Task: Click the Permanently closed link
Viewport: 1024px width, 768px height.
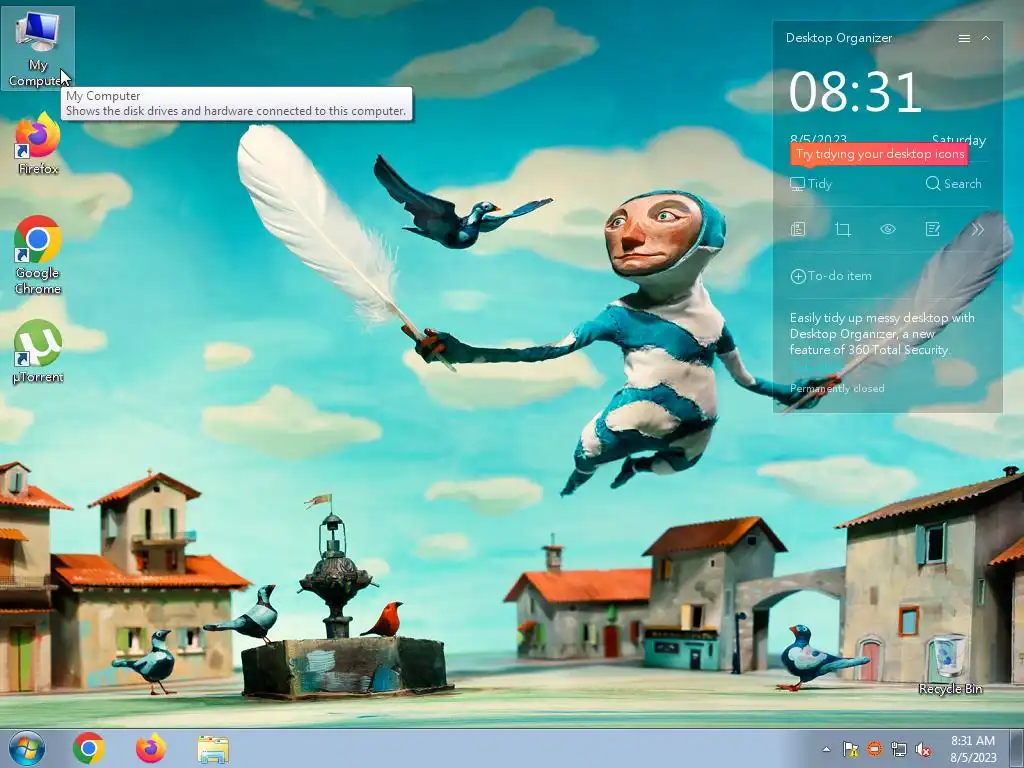Action: (837, 389)
